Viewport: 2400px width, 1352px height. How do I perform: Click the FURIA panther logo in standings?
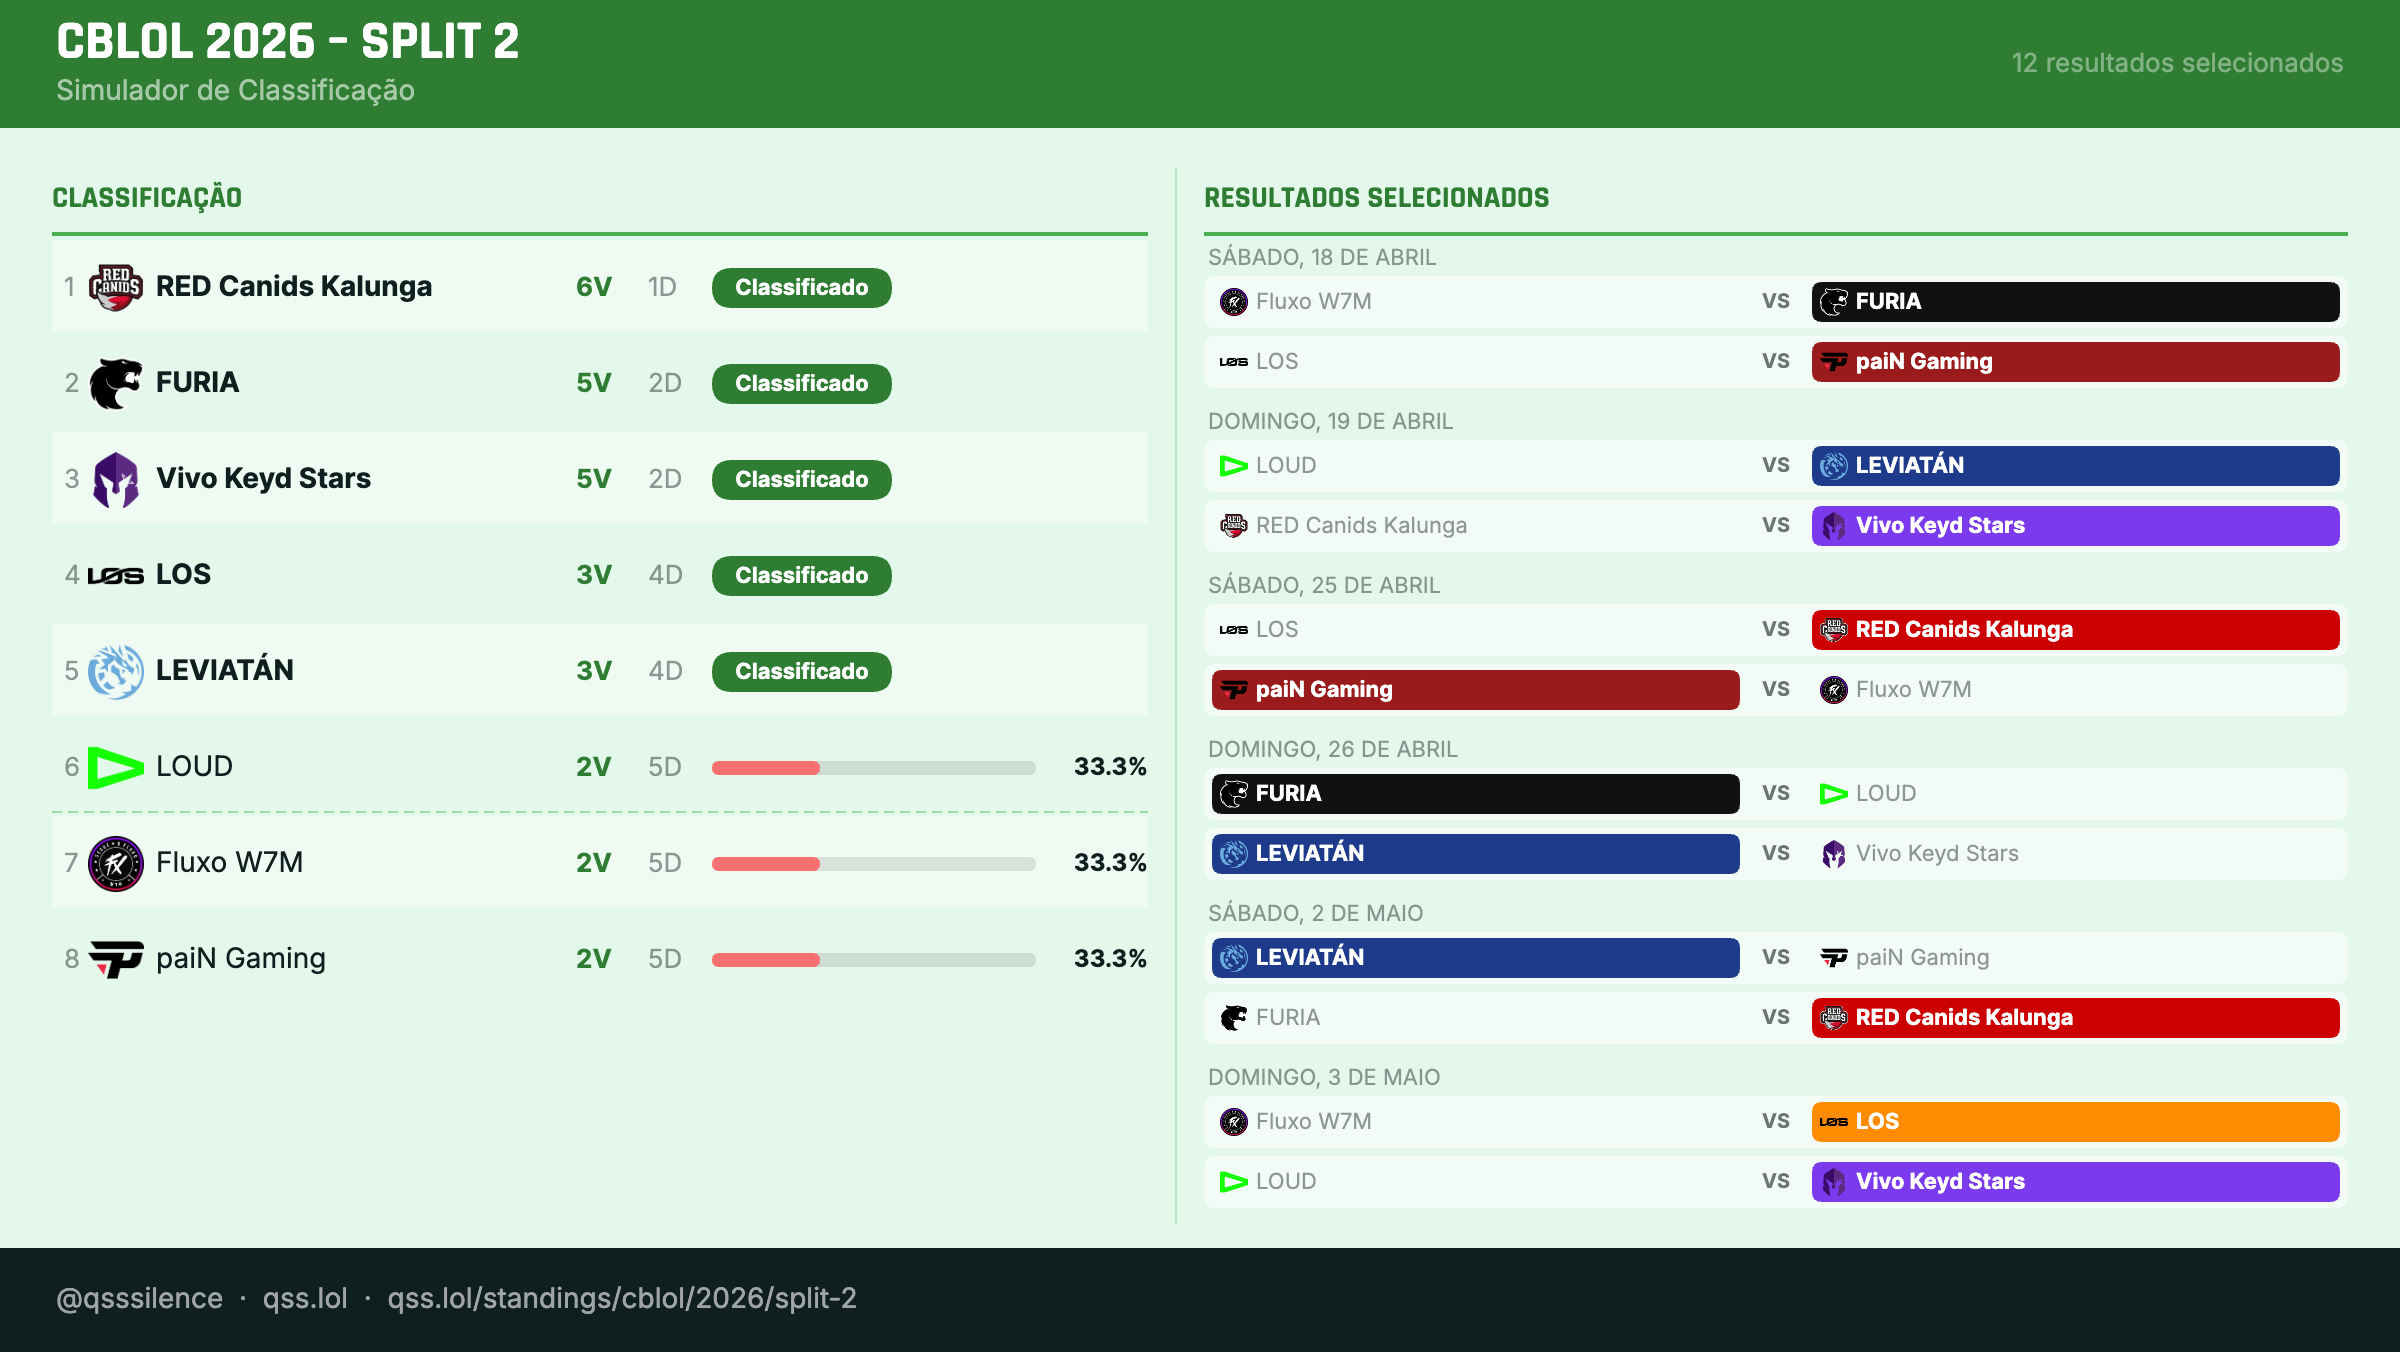(x=116, y=383)
